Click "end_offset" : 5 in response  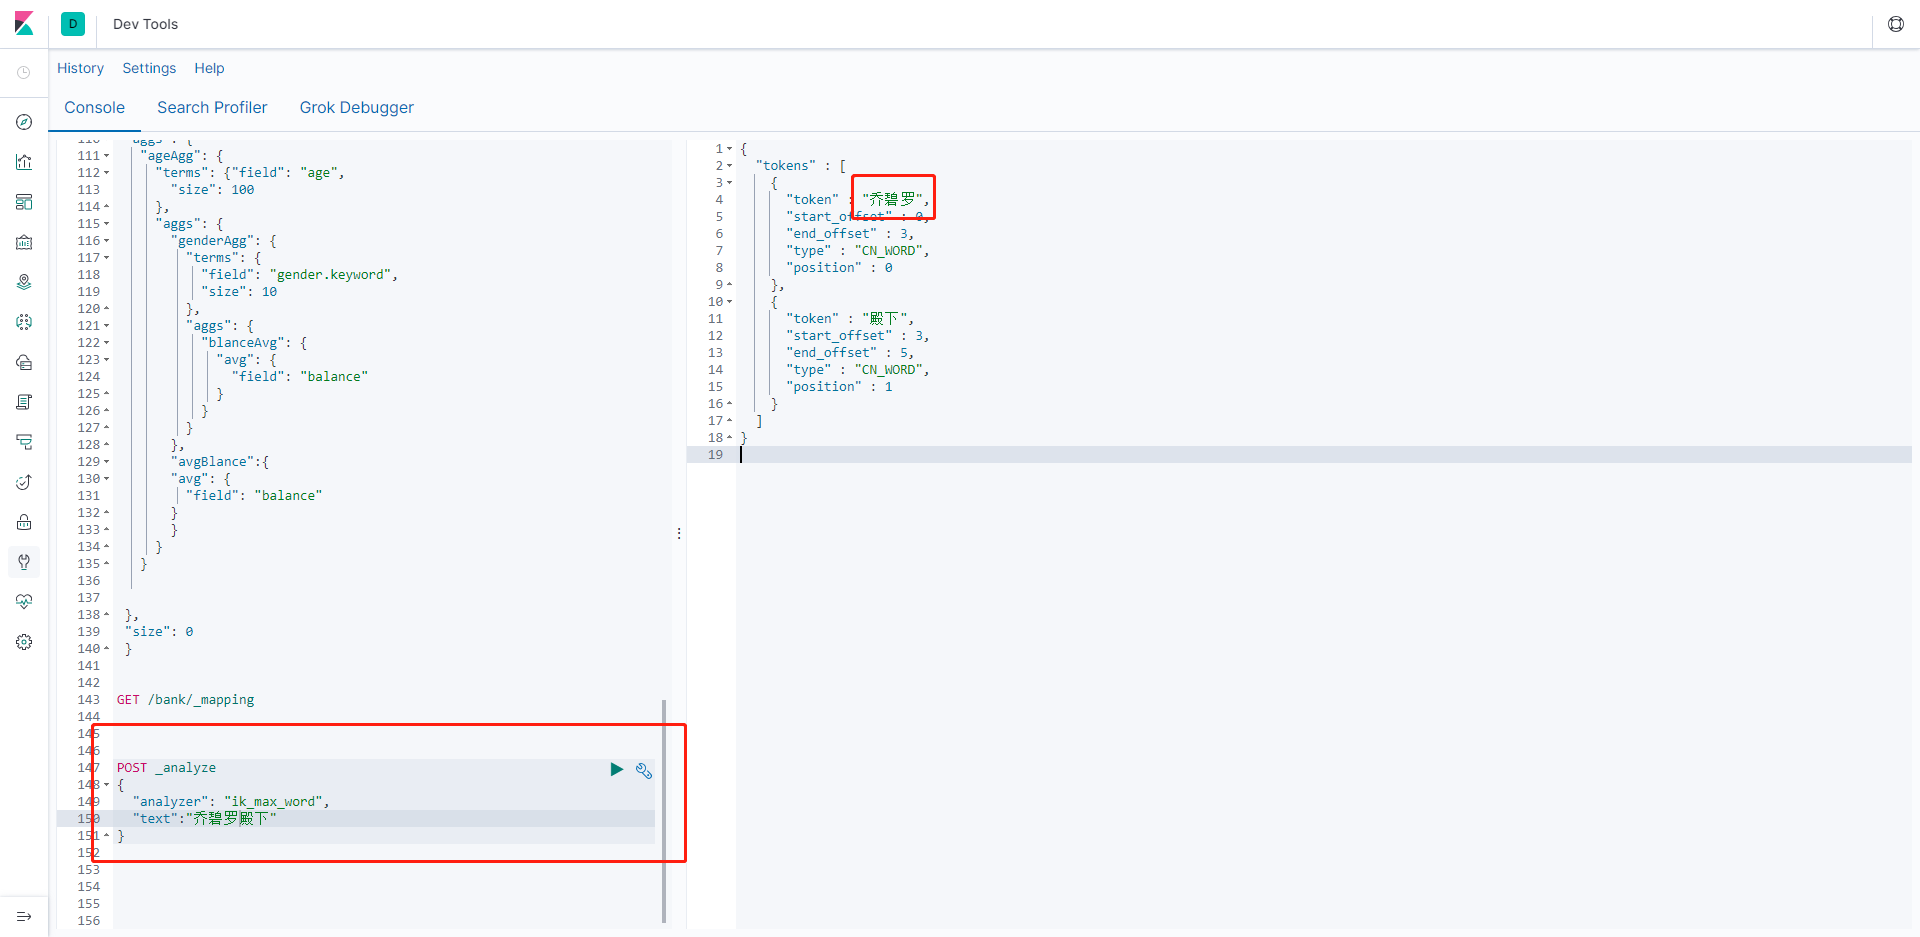pyautogui.click(x=850, y=353)
